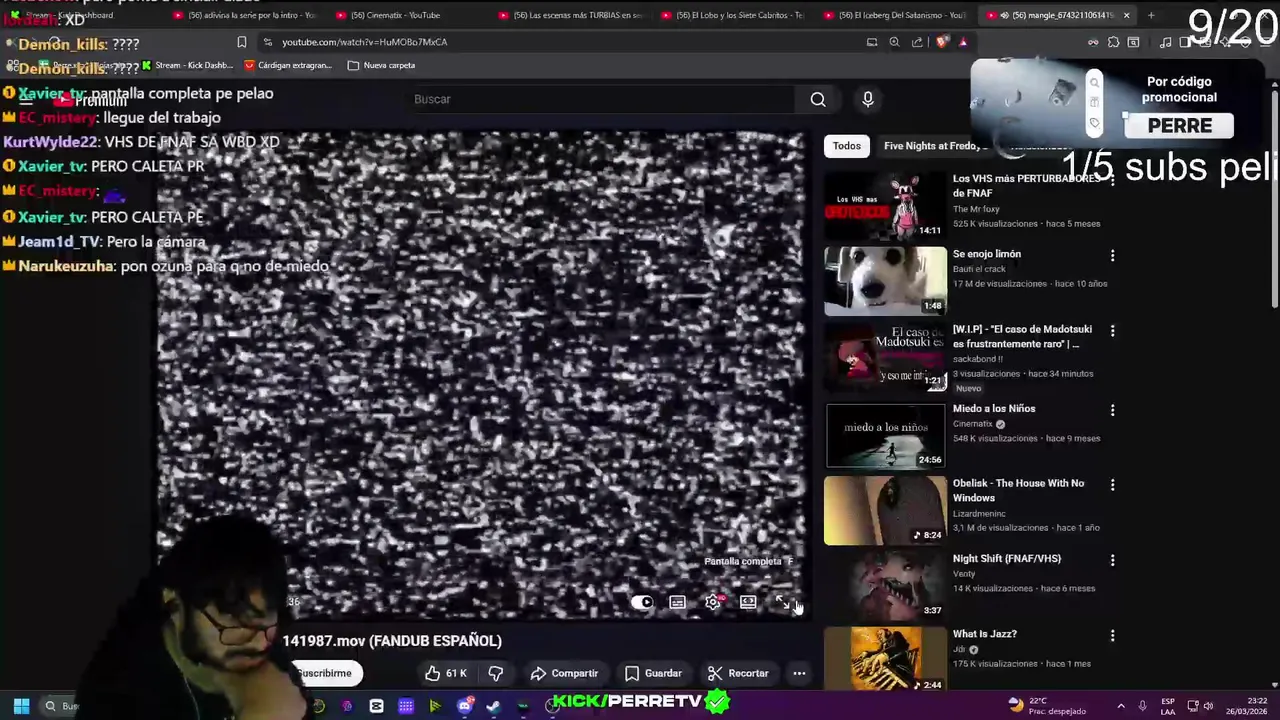Click share icon in address bar
The width and height of the screenshot is (1280, 720).
click(x=917, y=42)
